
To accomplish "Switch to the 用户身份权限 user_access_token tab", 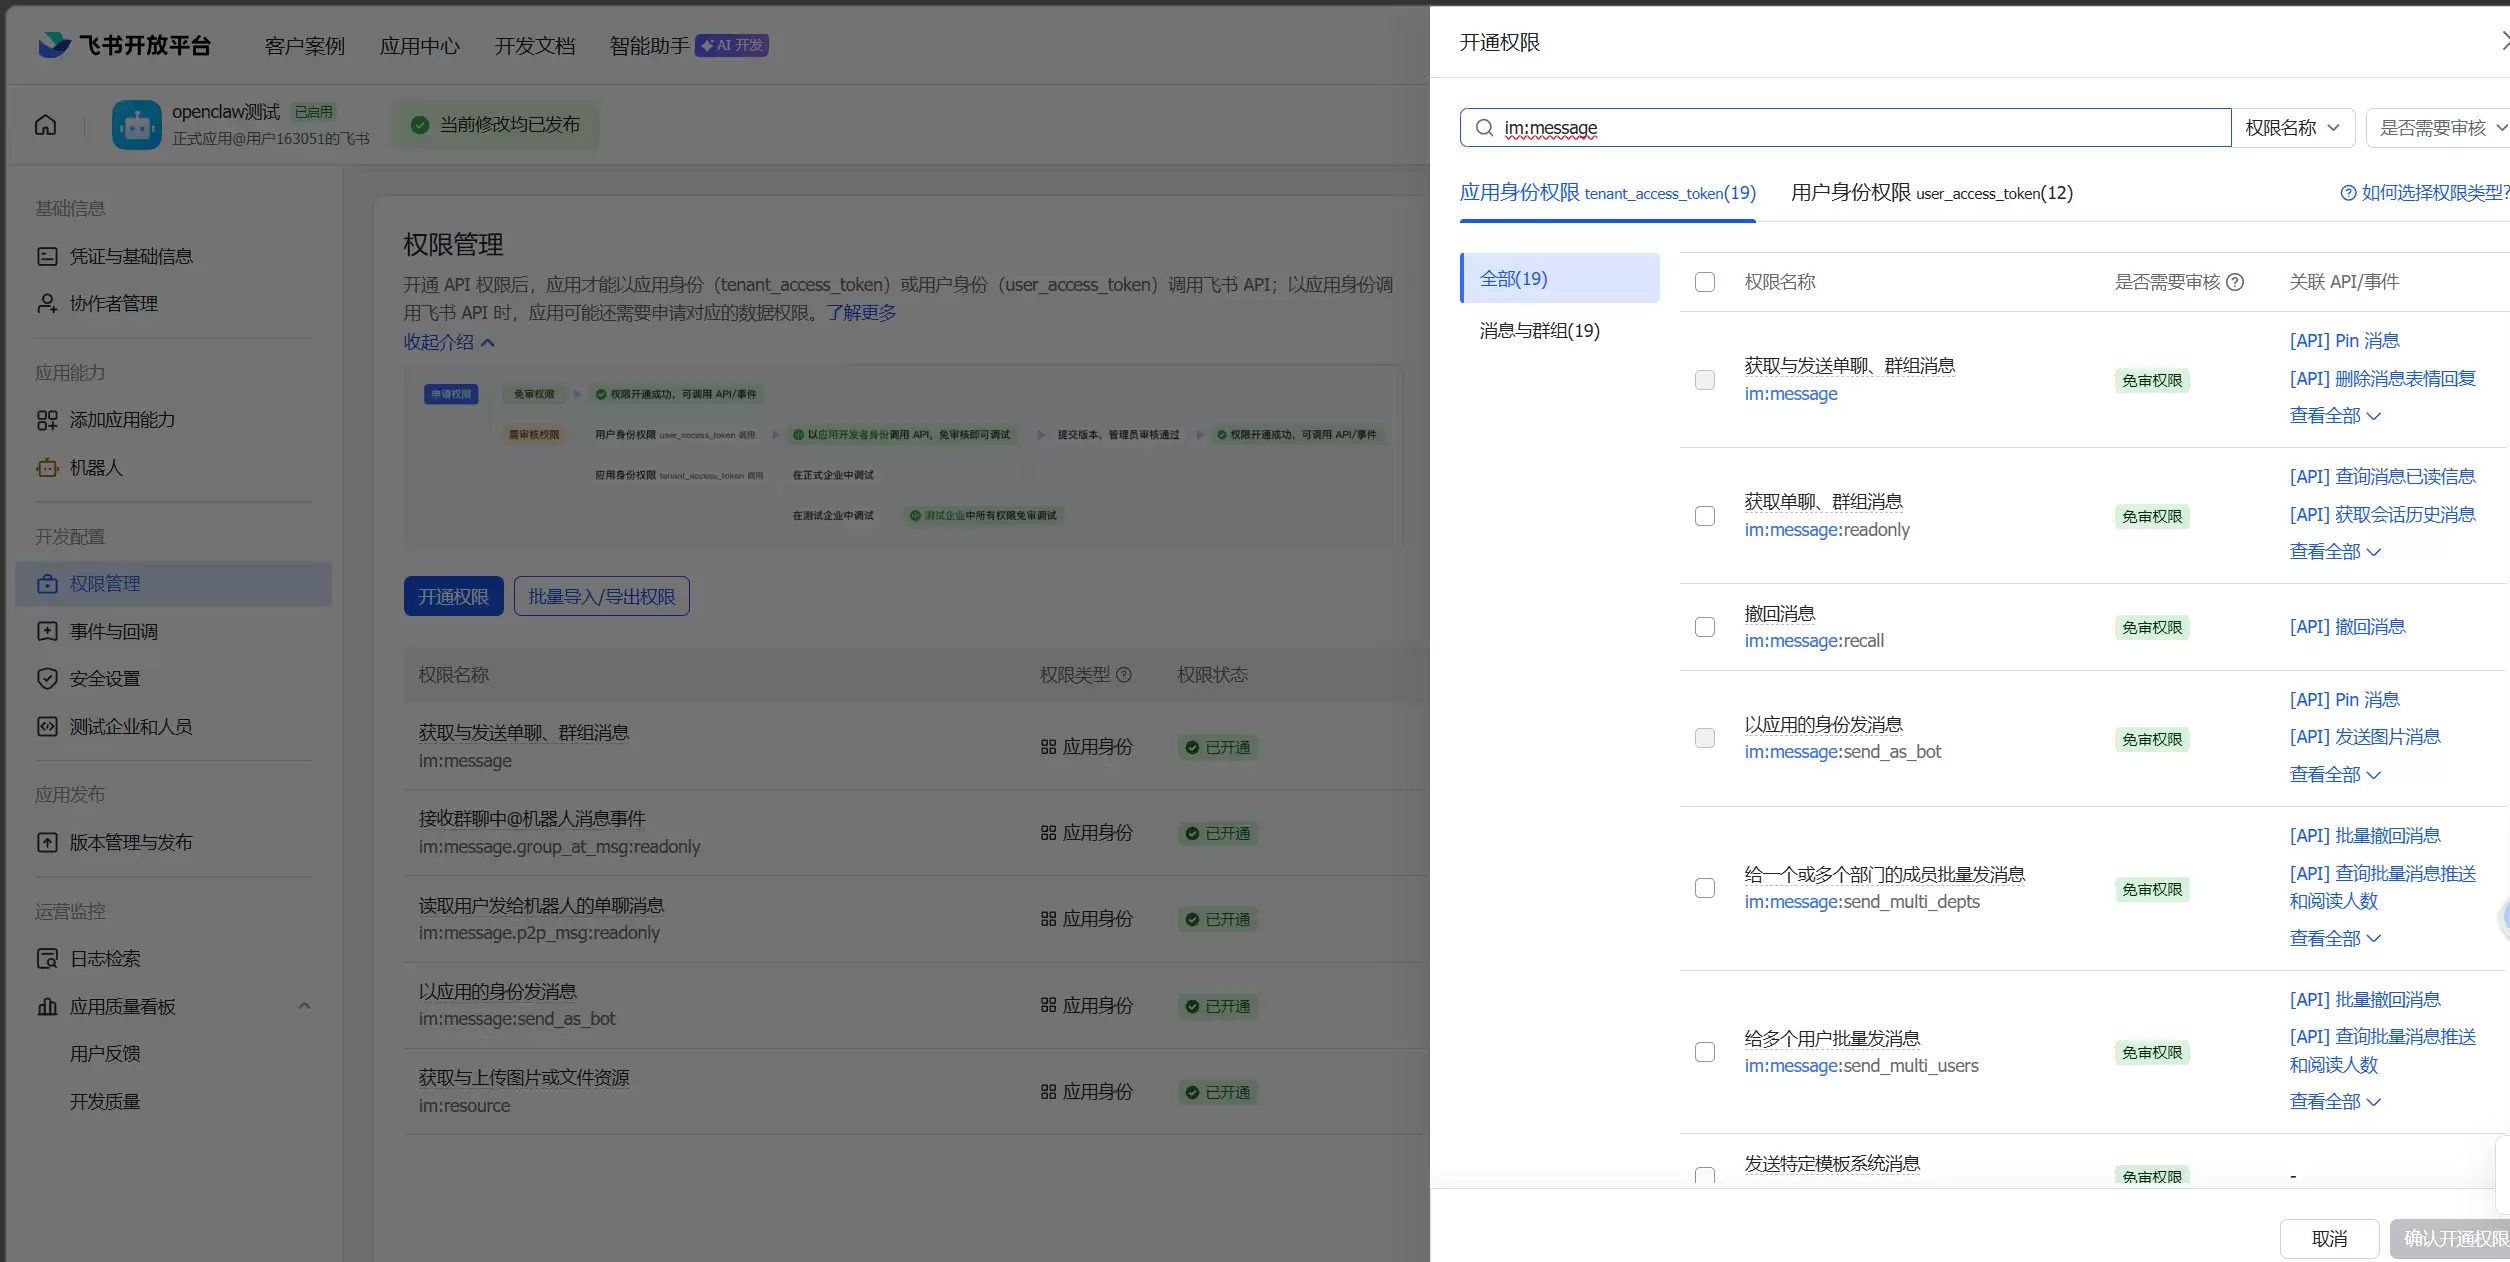I will [x=1931, y=193].
